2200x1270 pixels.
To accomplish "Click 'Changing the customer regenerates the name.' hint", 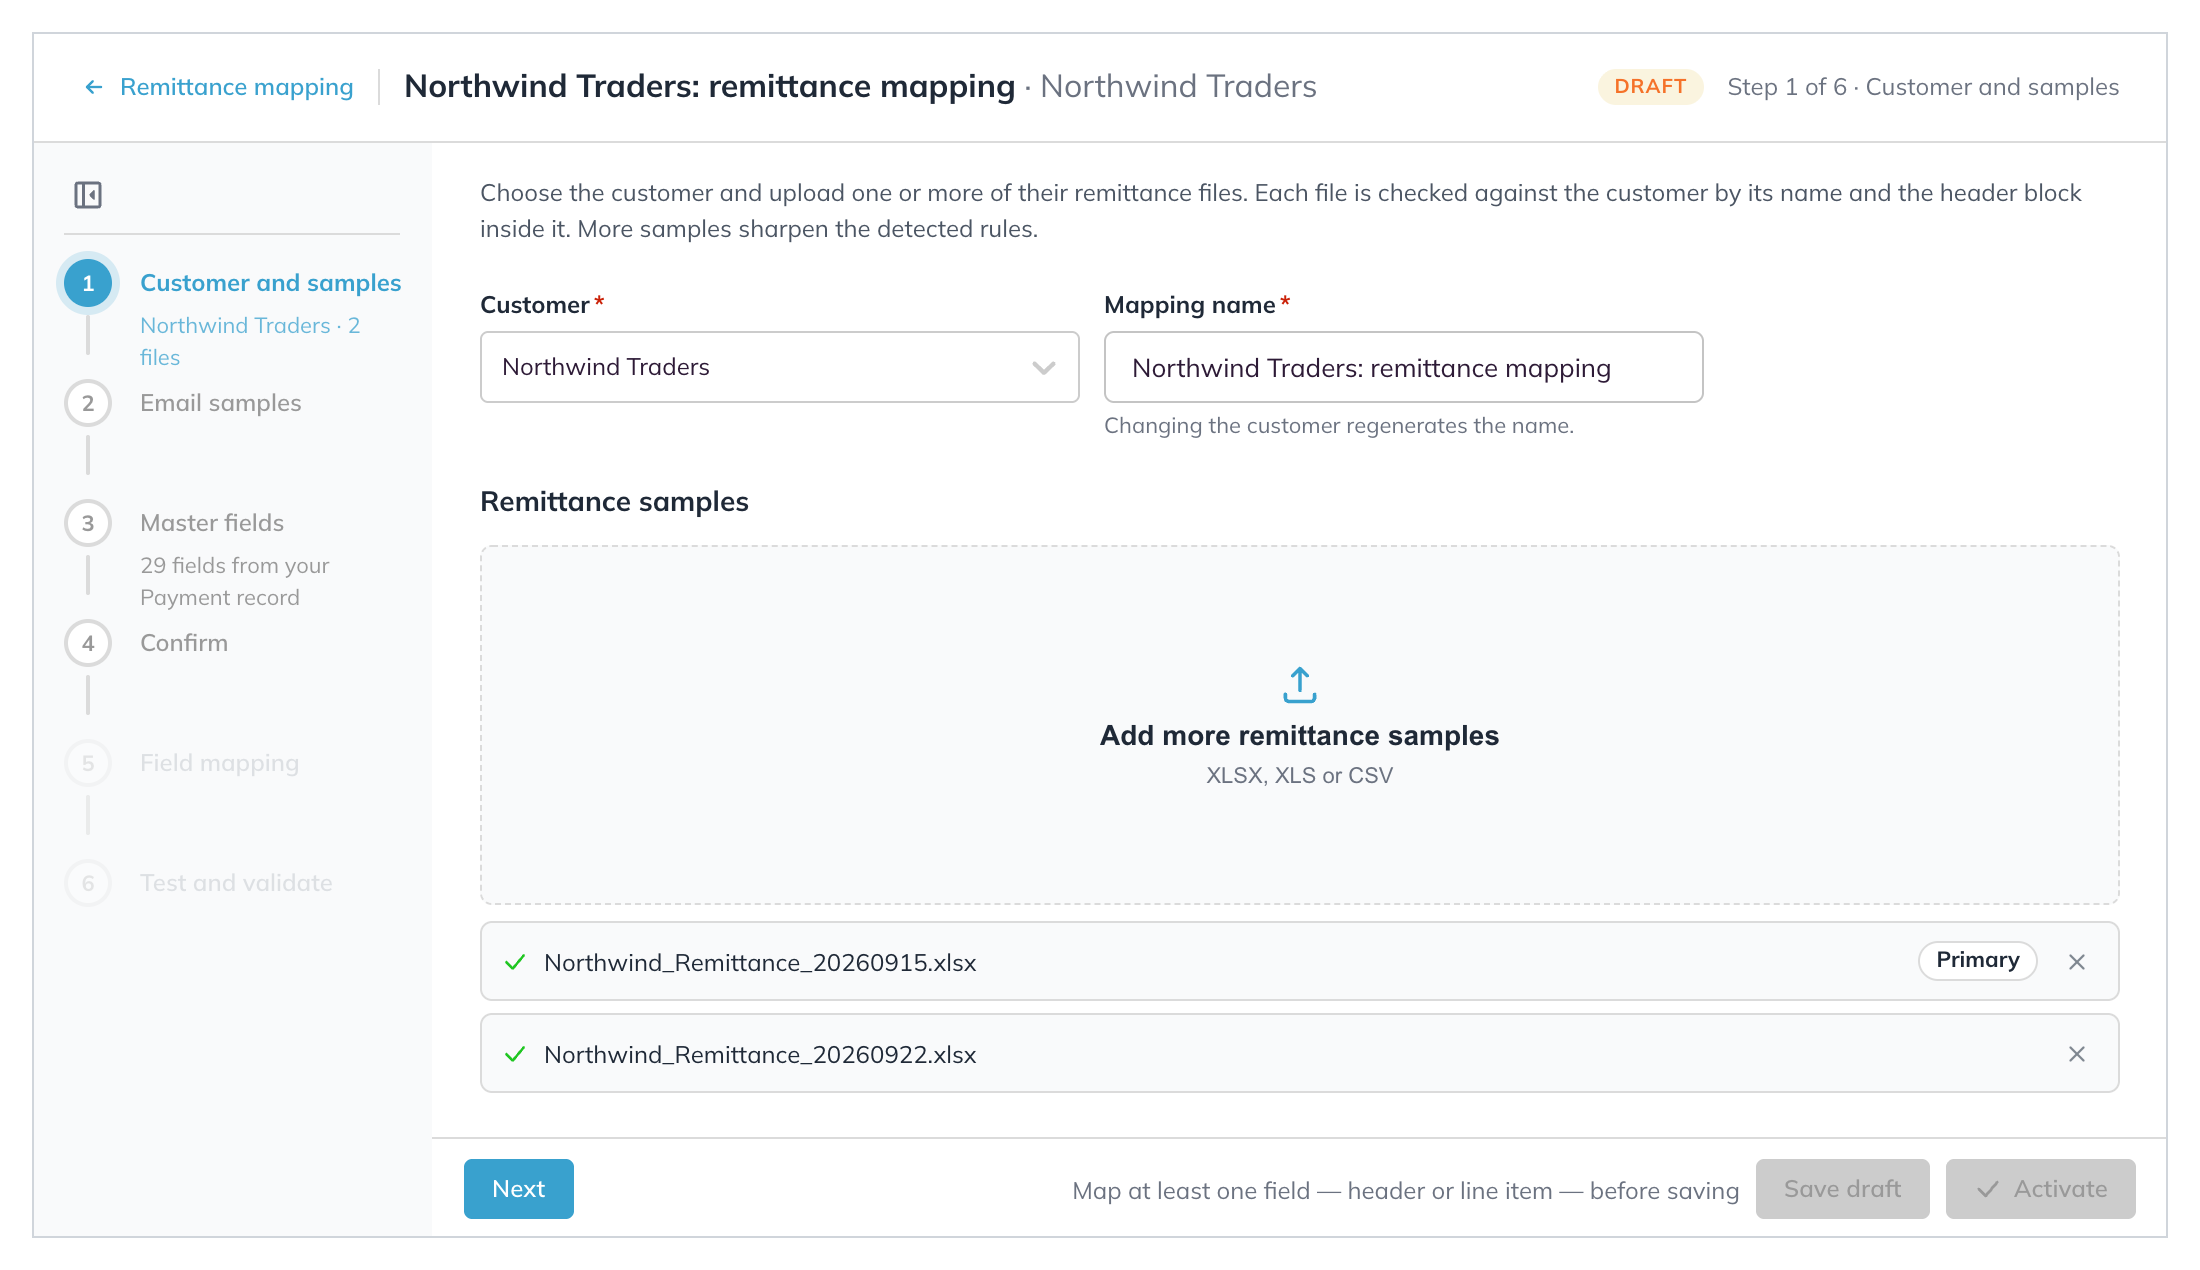I will pyautogui.click(x=1339, y=426).
